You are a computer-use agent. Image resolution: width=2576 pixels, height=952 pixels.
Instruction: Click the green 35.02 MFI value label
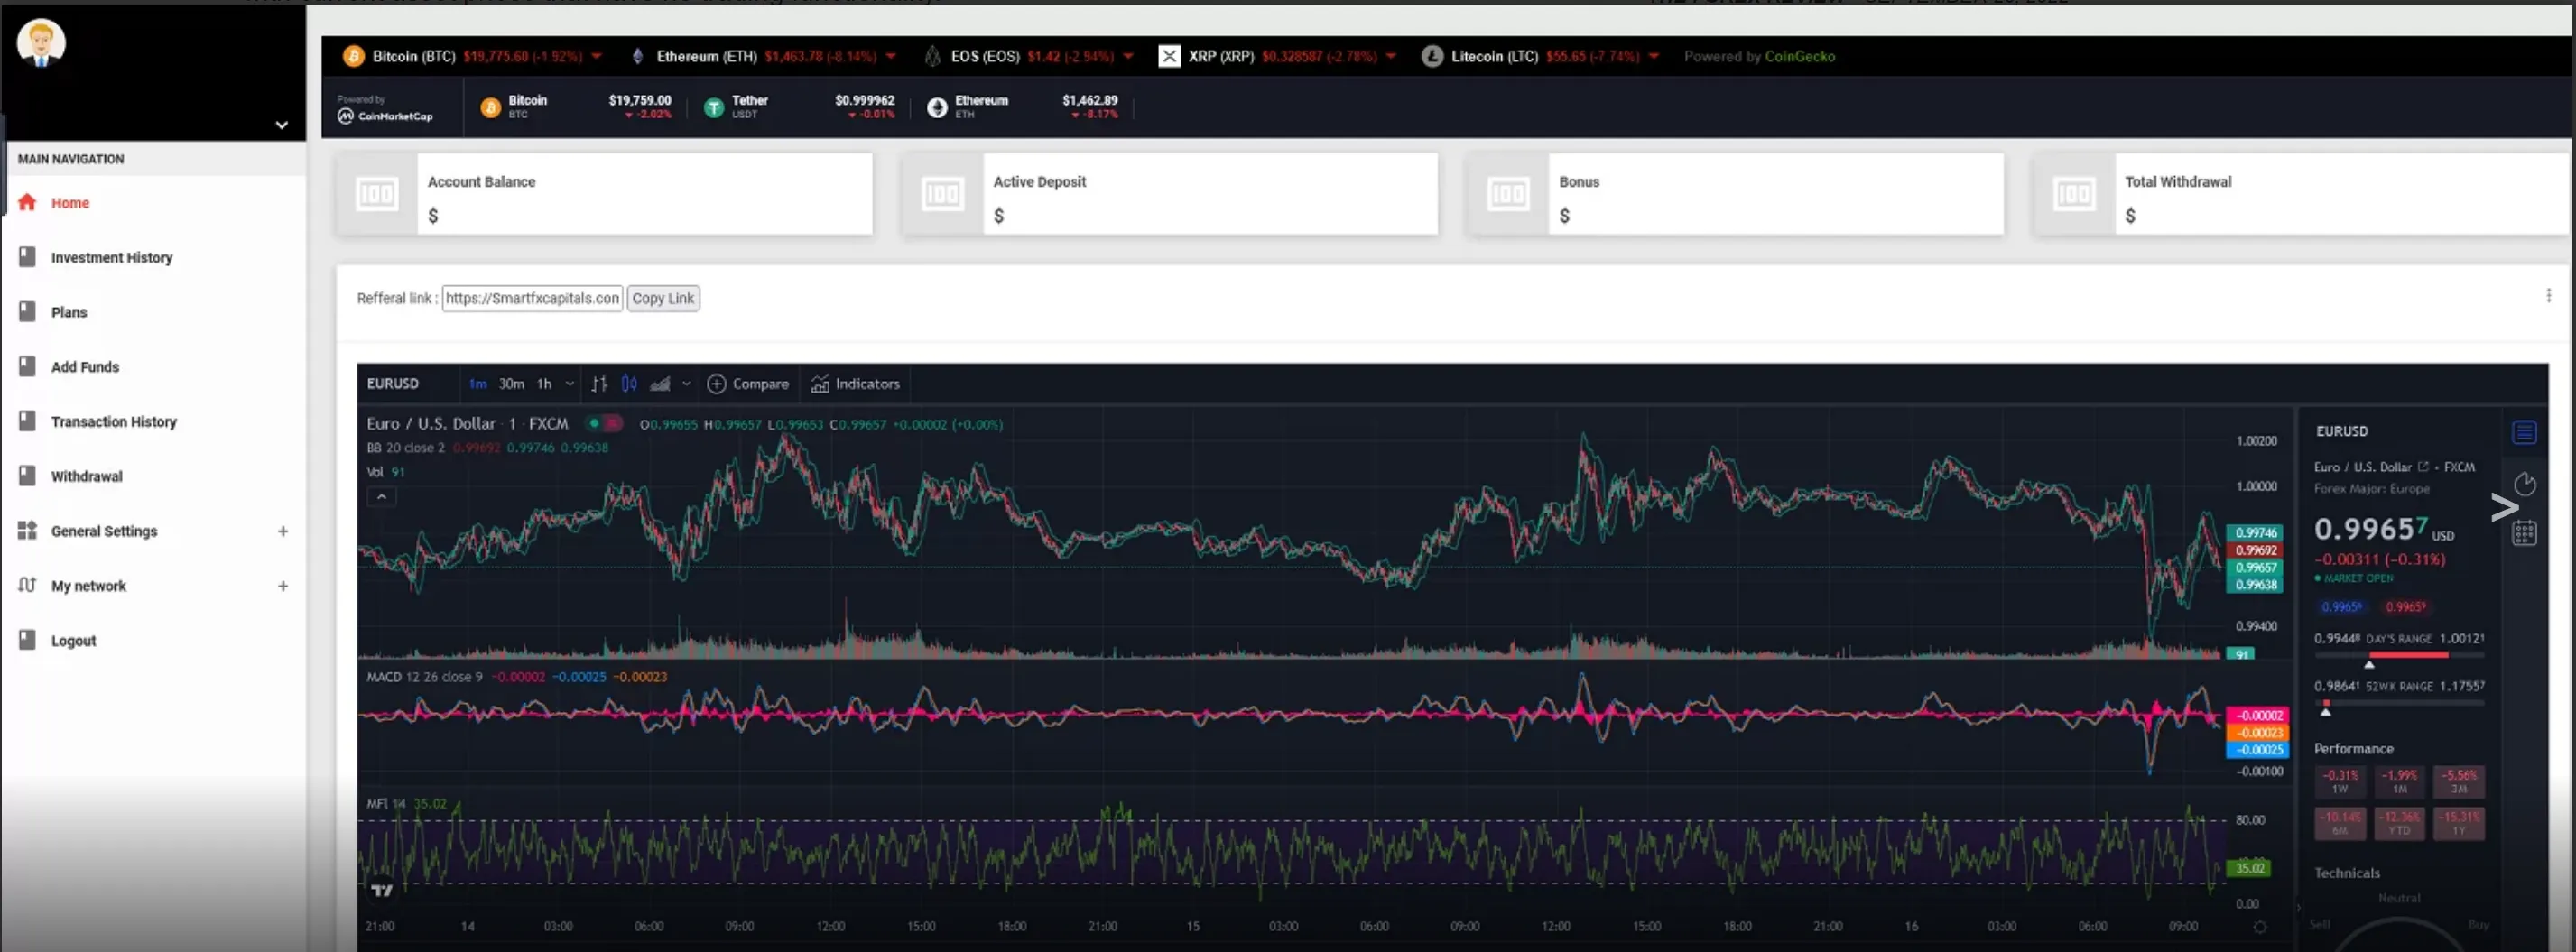coord(2248,868)
